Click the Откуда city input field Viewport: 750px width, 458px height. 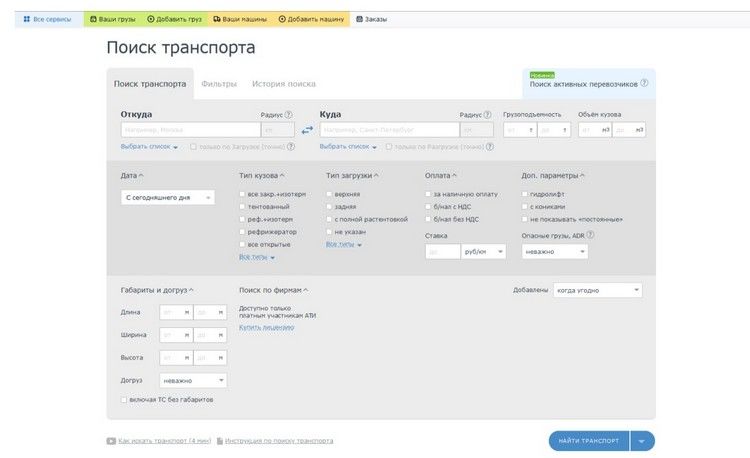(x=190, y=130)
